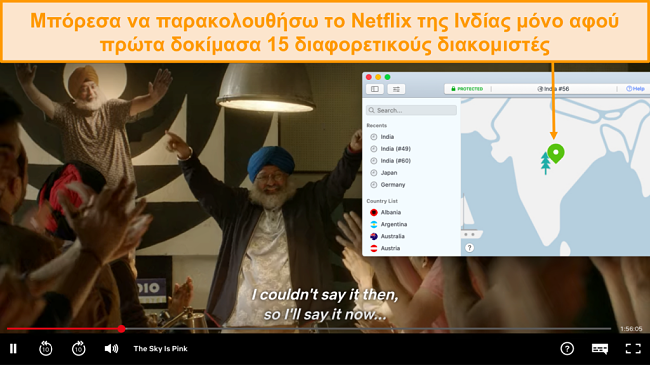Click the Albania flag icon
The height and width of the screenshot is (365, 650).
coord(374,212)
